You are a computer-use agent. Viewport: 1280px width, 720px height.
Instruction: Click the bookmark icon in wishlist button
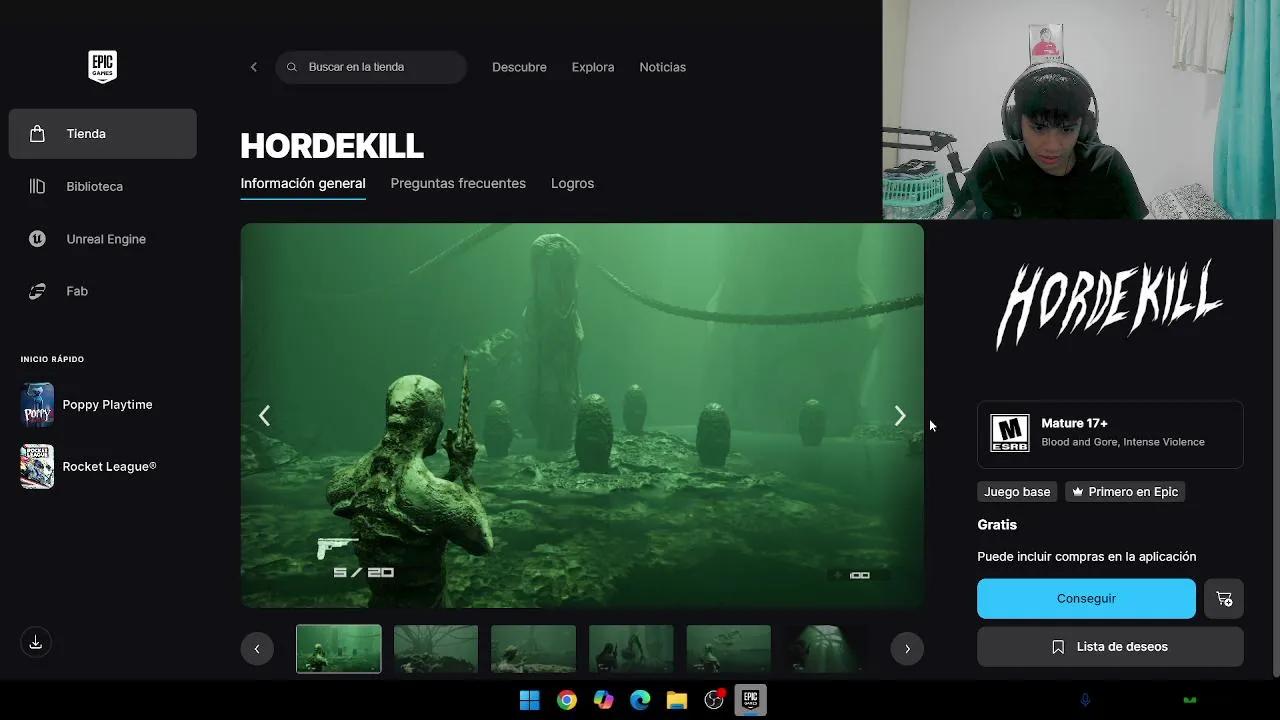tap(1058, 647)
